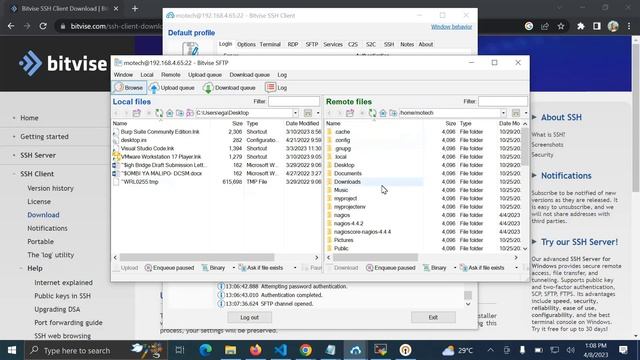Screen dimensions: 640x360
Task: Select the remote myprojectenv folder
Action: tap(350, 207)
